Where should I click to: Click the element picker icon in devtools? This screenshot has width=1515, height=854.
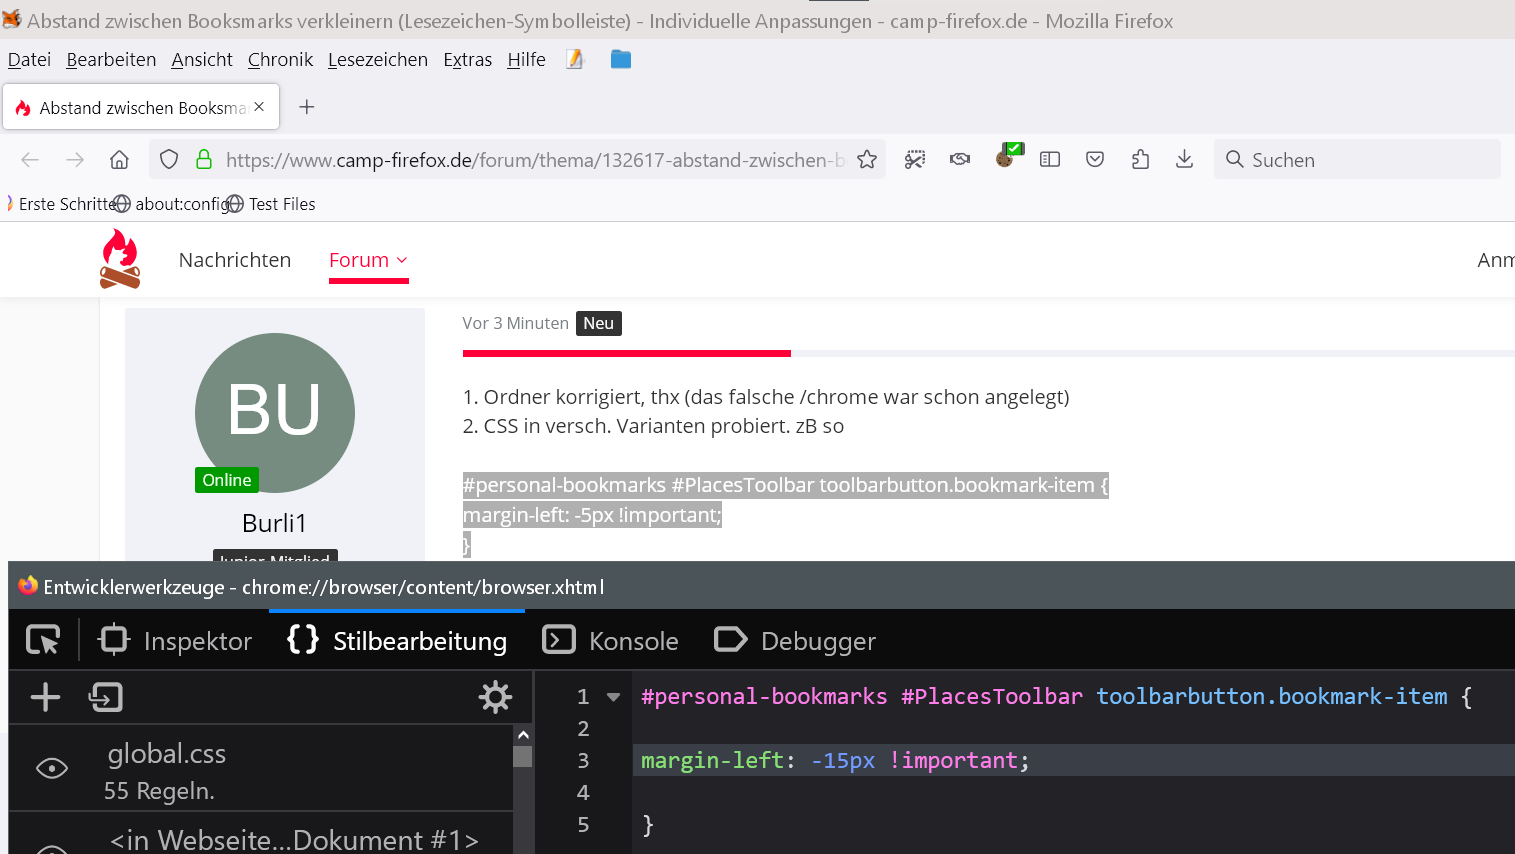click(x=43, y=640)
